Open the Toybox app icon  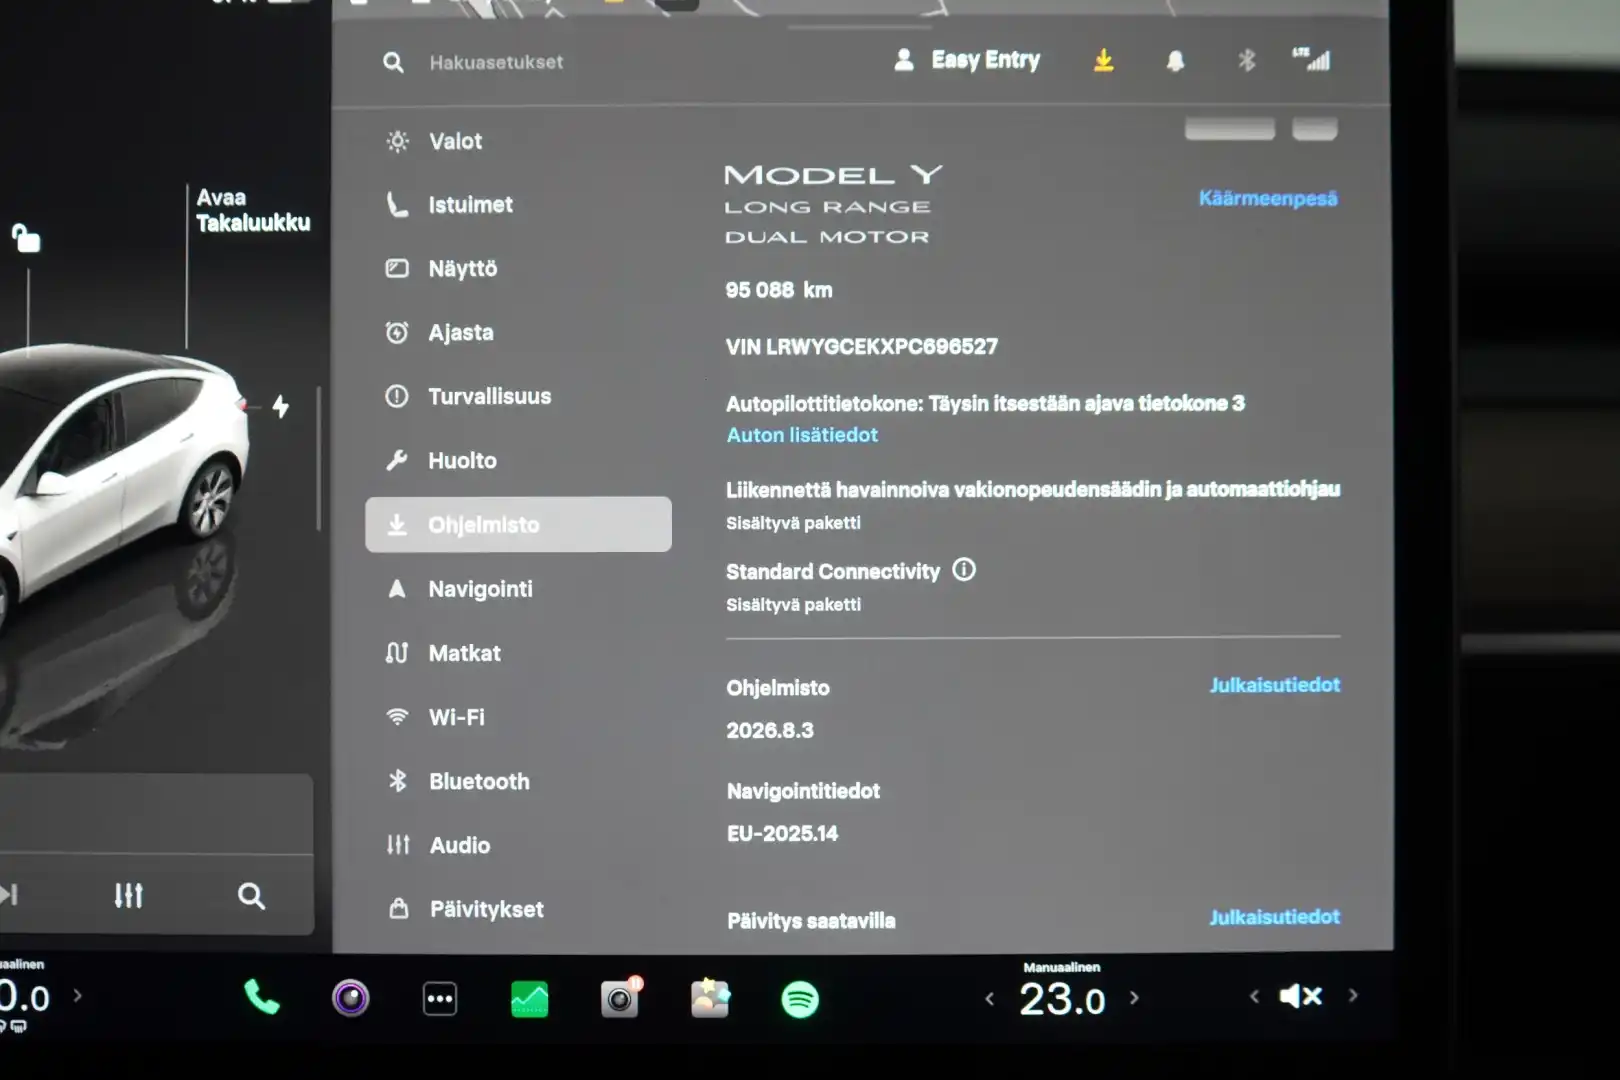click(710, 998)
